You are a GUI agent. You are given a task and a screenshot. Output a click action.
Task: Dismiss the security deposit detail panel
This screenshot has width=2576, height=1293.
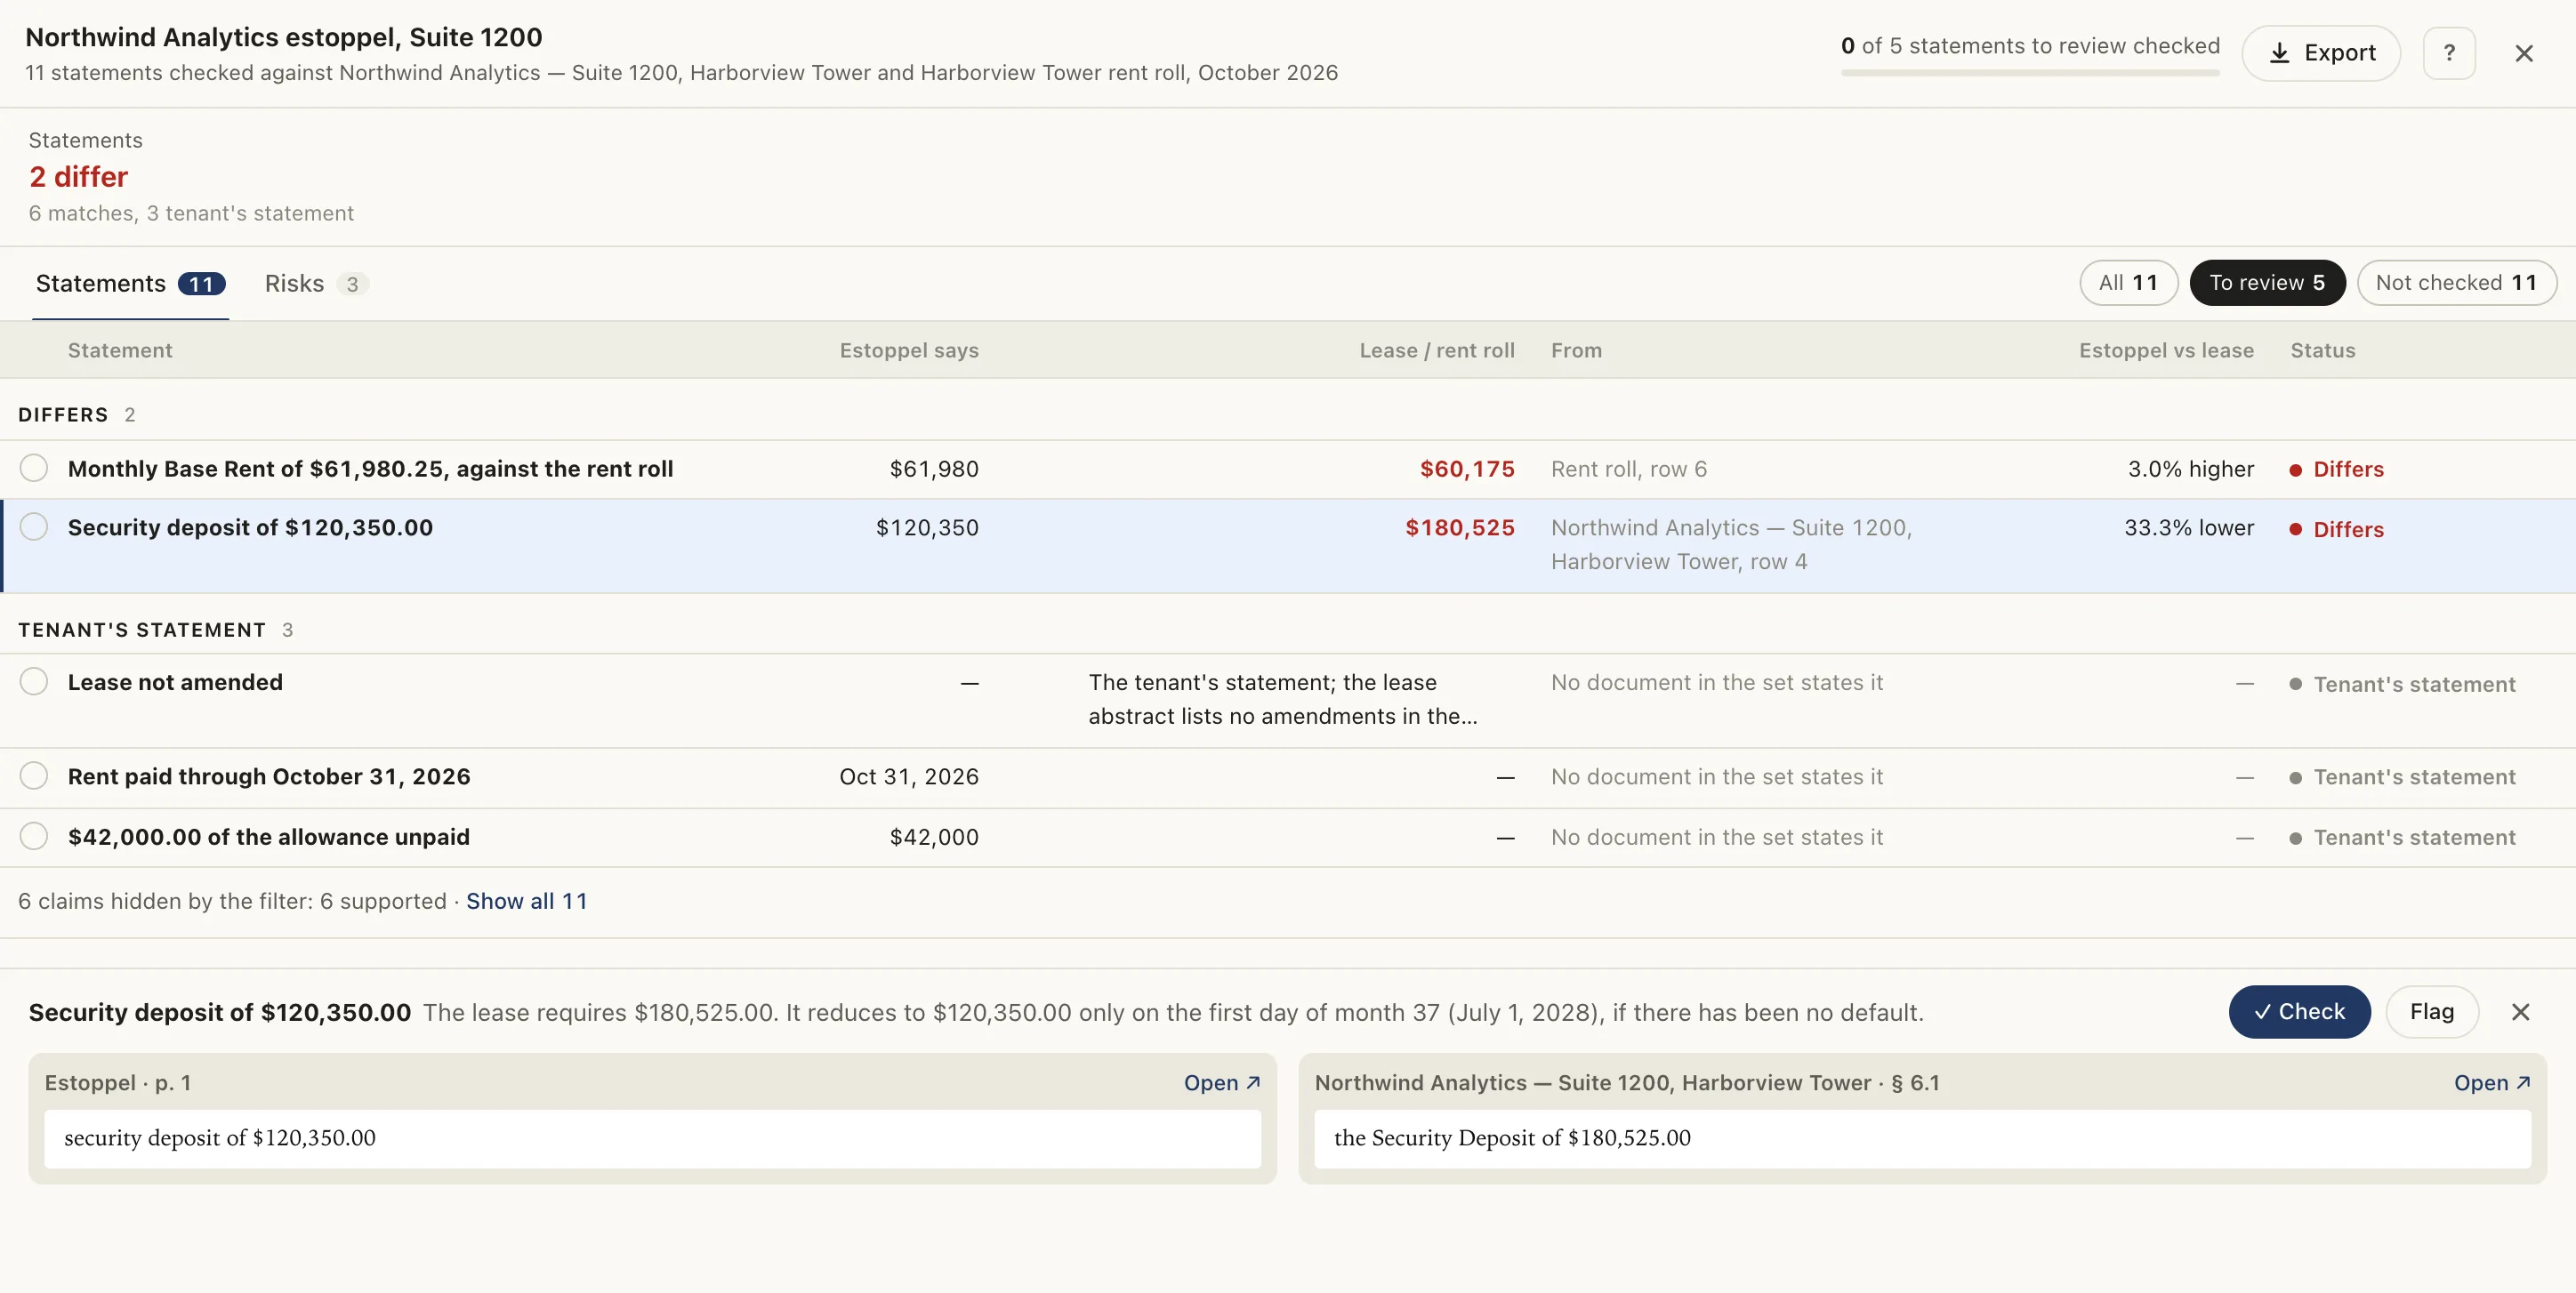2520,1012
